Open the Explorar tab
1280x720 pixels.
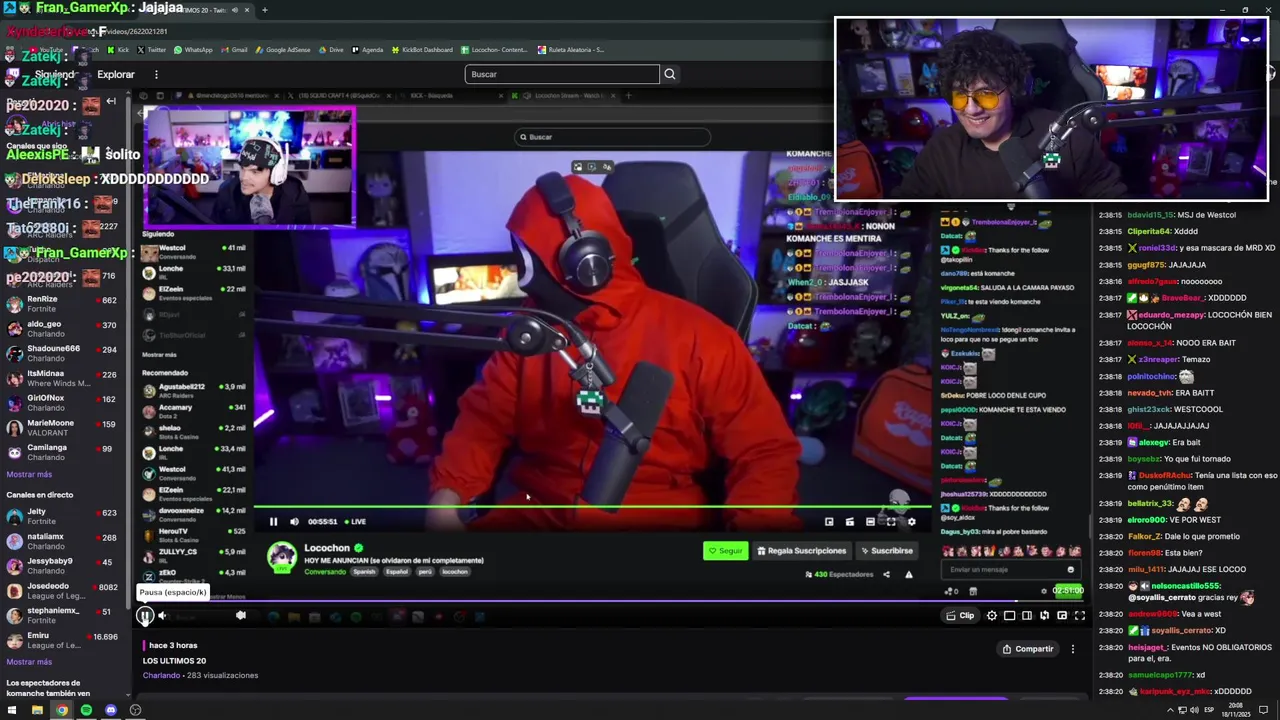(116, 75)
